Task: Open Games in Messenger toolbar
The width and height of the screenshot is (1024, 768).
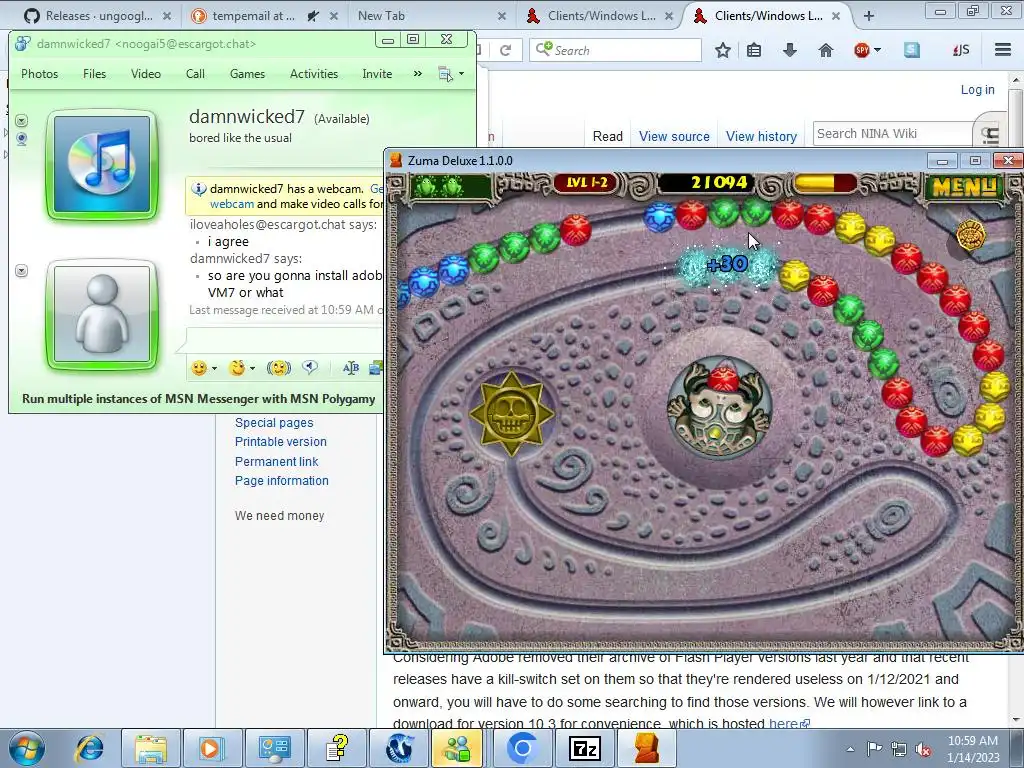Action: tap(248, 74)
